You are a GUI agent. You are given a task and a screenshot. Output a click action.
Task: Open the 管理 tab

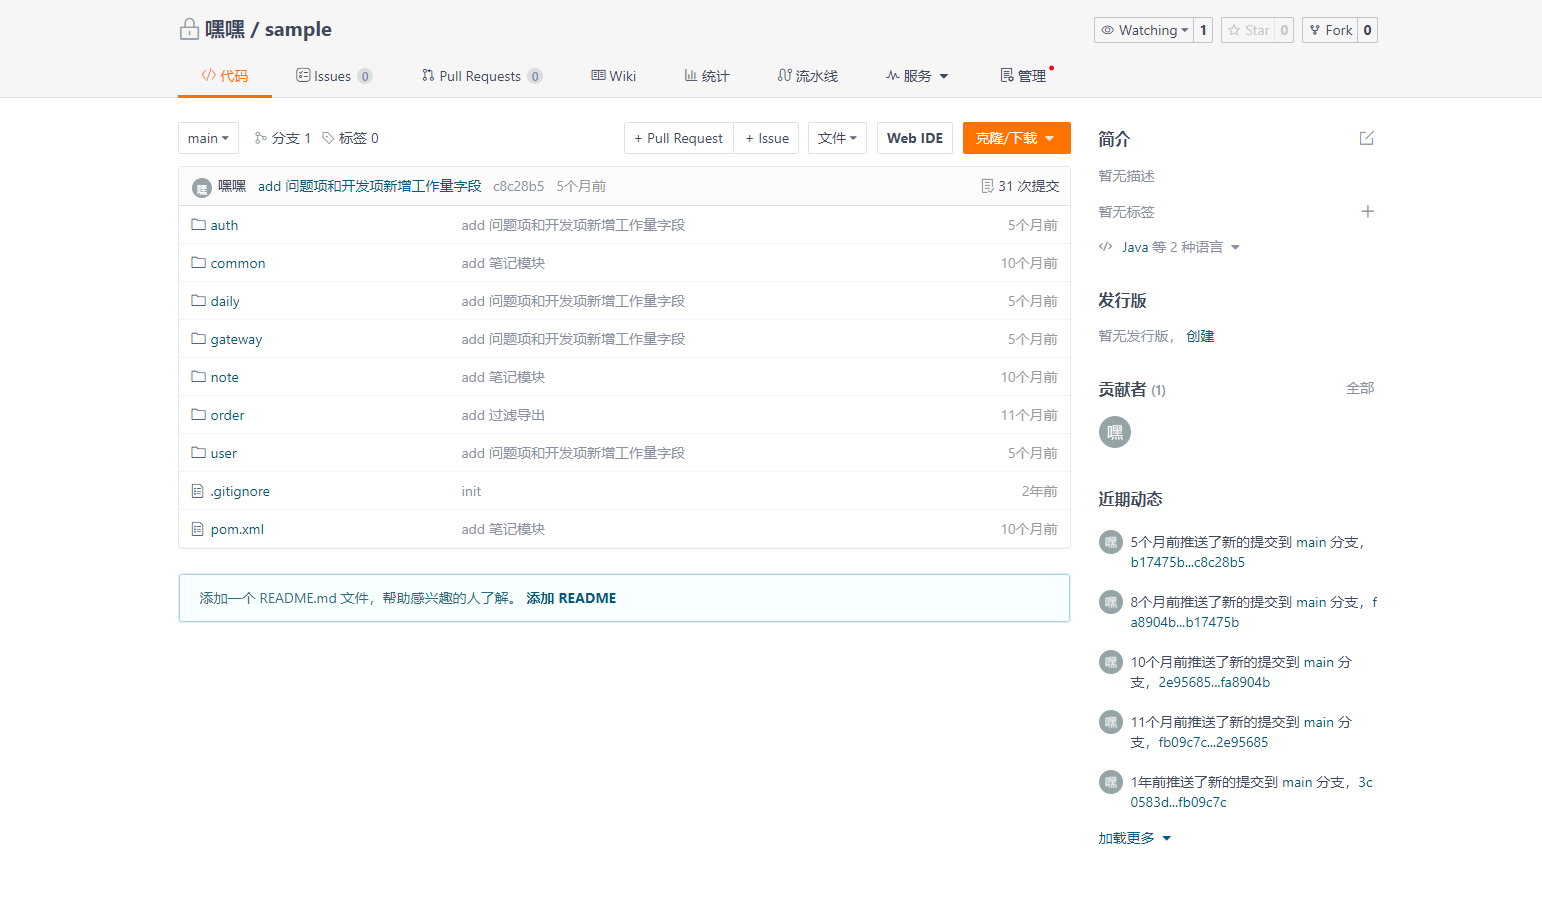(1023, 76)
